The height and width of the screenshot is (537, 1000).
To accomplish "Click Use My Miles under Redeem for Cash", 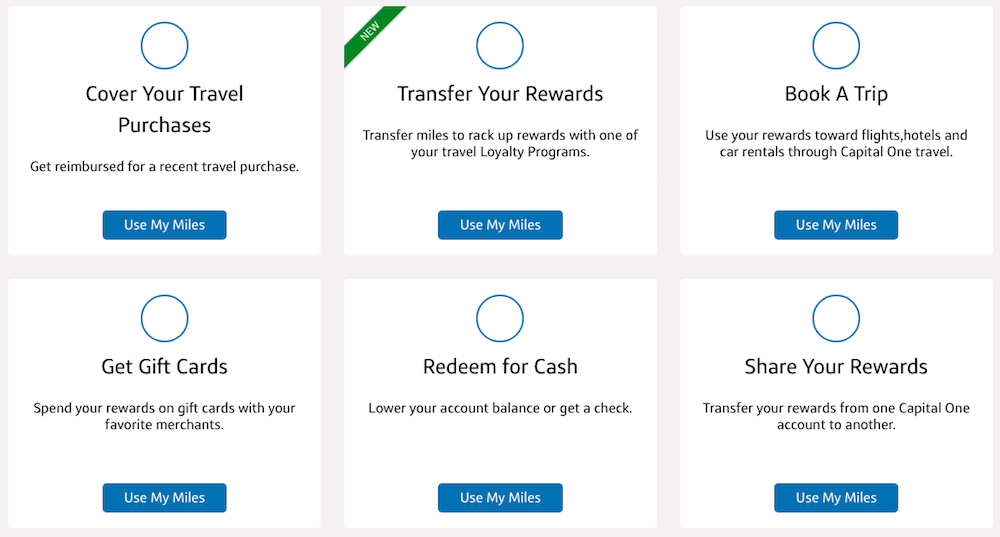I will pyautogui.click(x=500, y=498).
